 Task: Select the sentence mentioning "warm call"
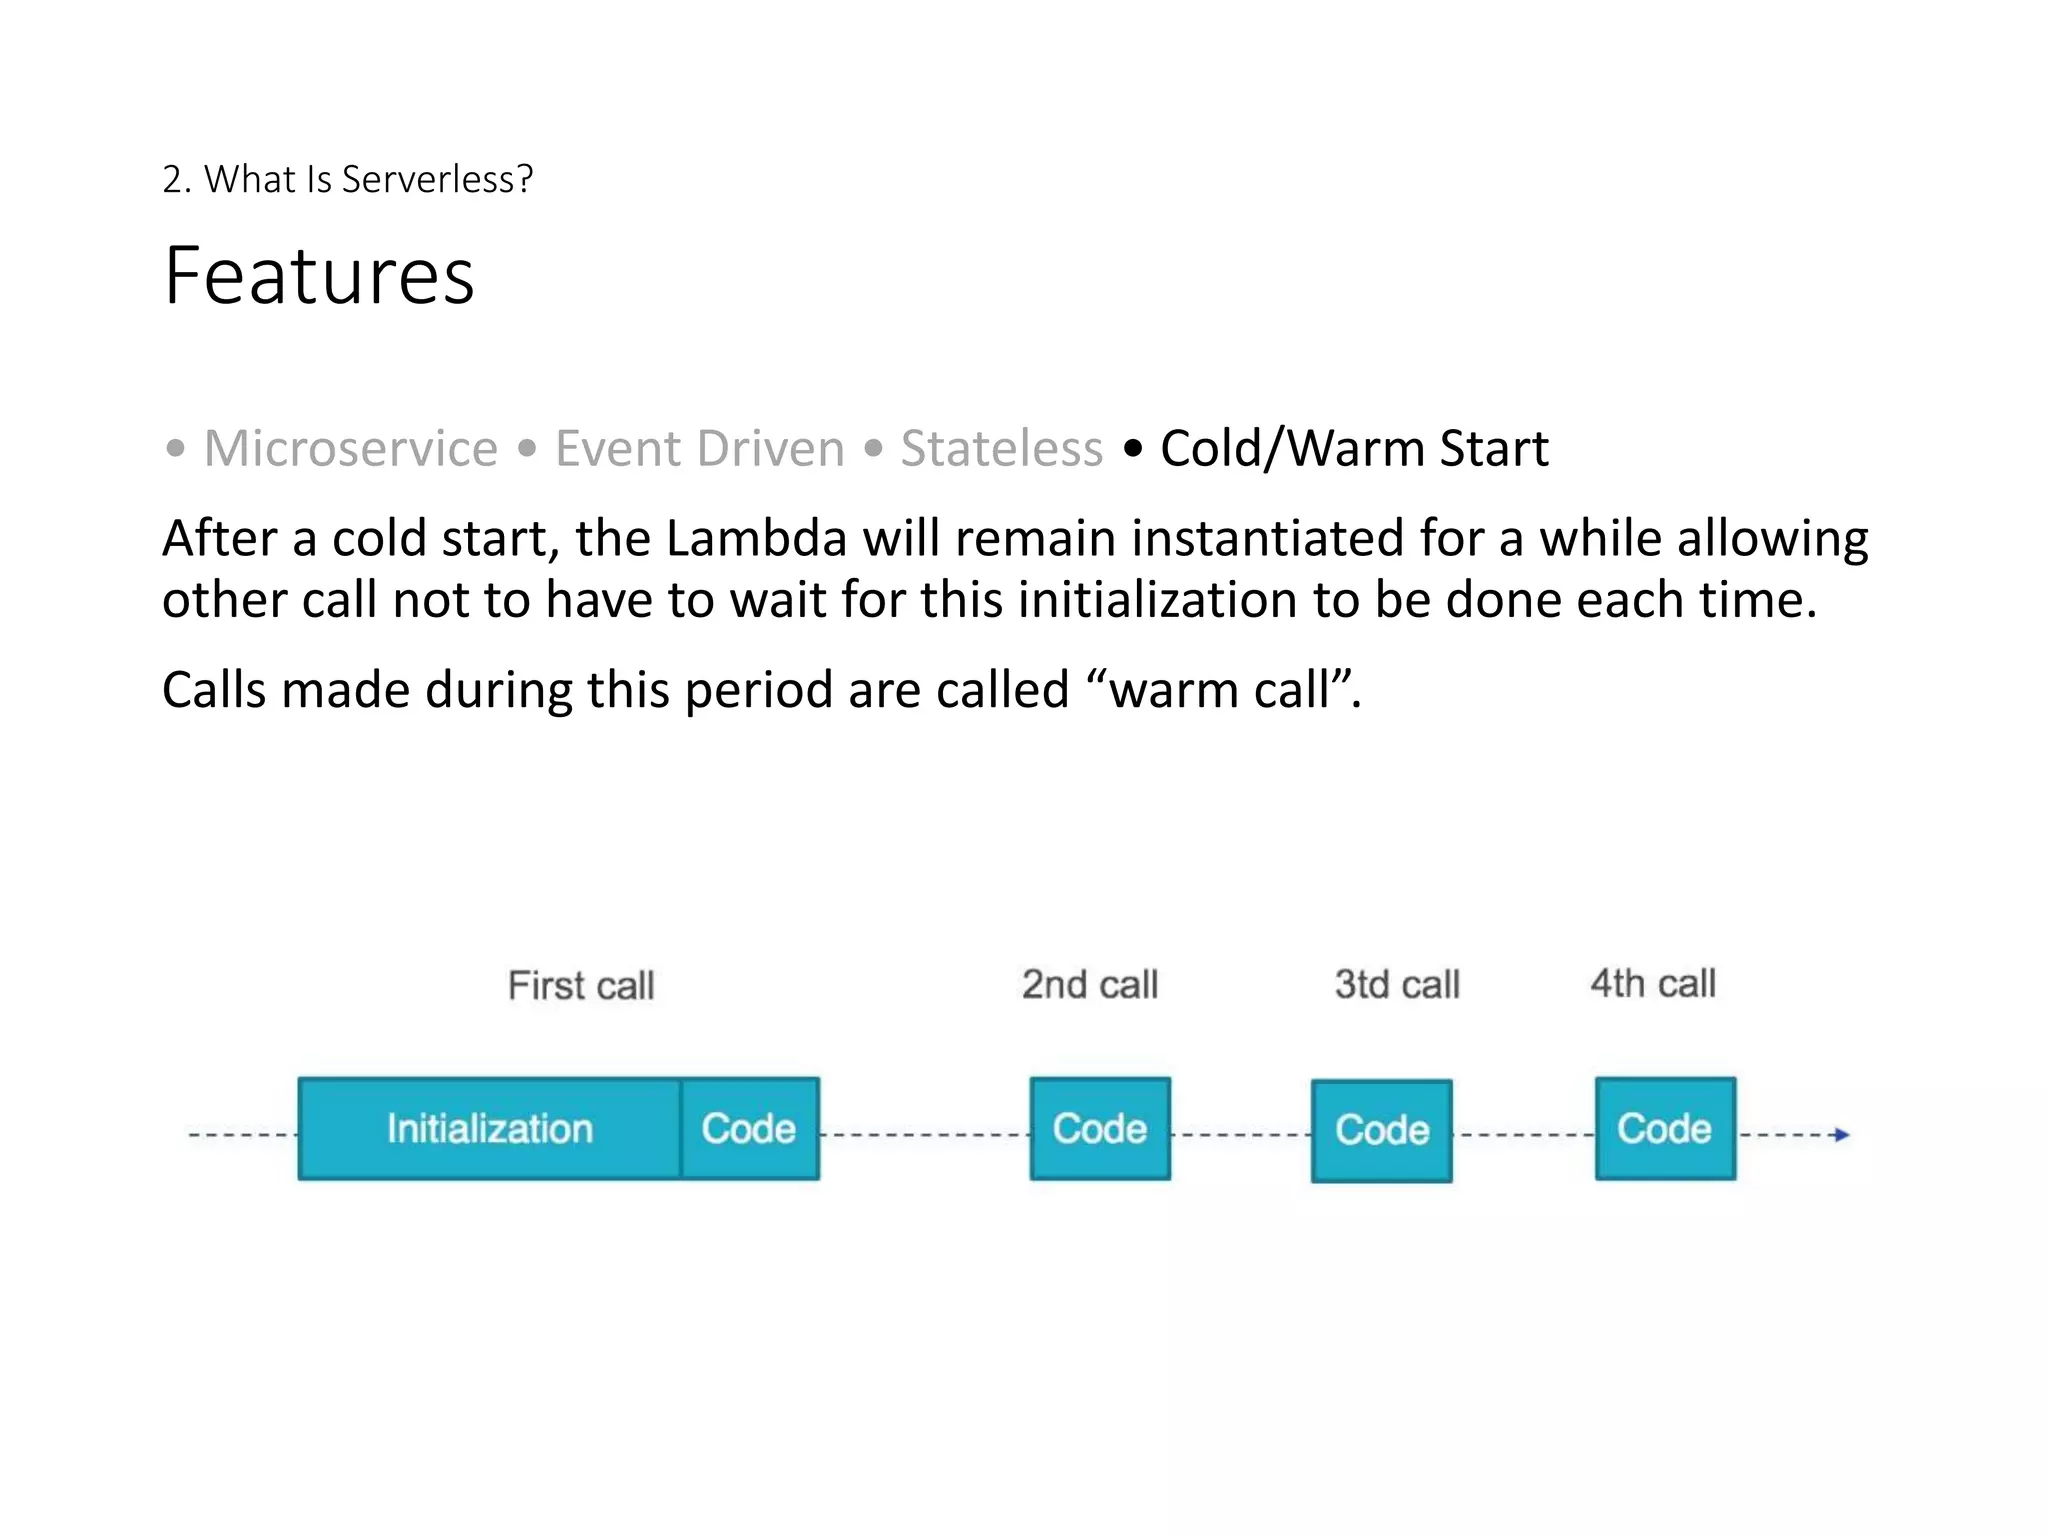click(761, 690)
